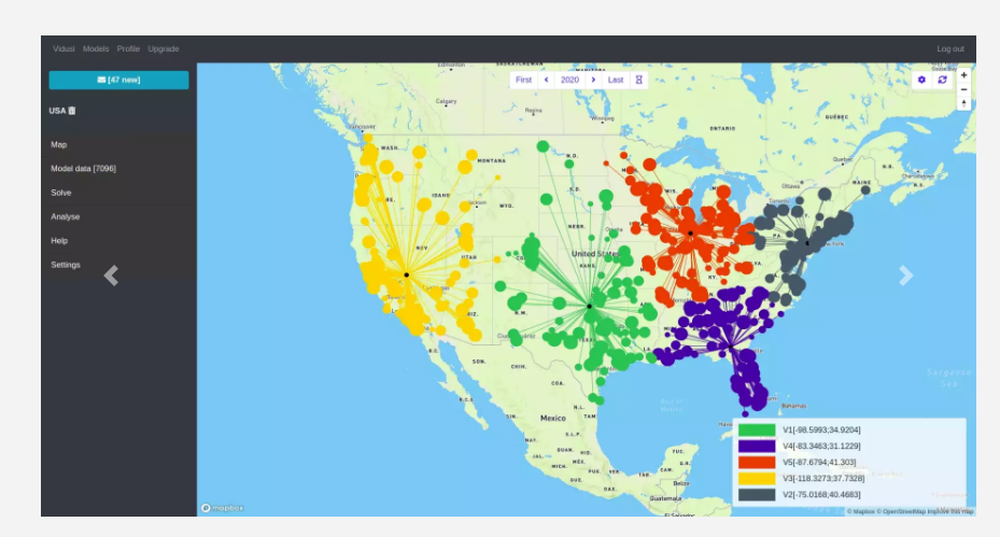Click dark gray V2 legend swatch

[756, 494]
